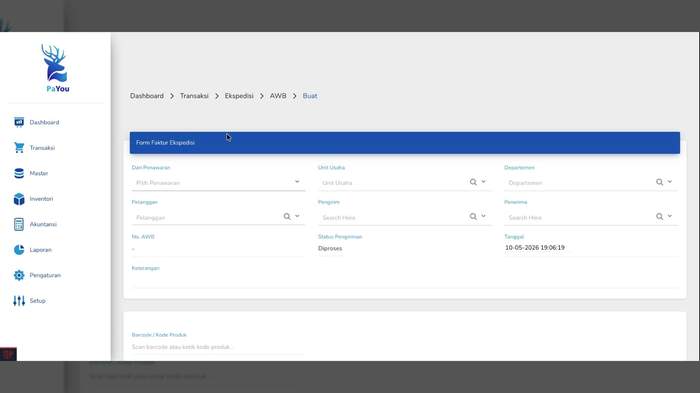
Task: Open the Dari Penawaran dropdown
Action: pyautogui.click(x=218, y=182)
